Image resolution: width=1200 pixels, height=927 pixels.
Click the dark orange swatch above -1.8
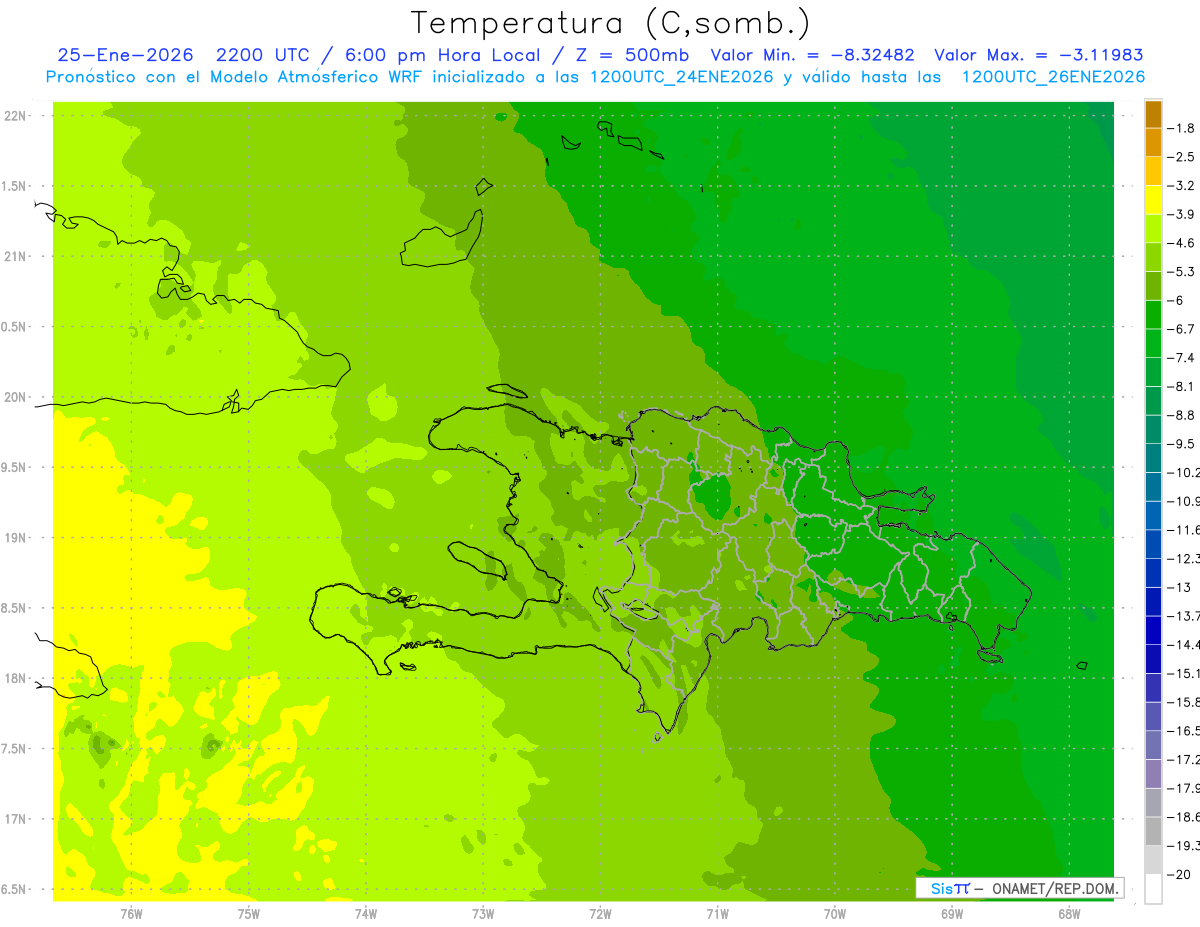1153,114
